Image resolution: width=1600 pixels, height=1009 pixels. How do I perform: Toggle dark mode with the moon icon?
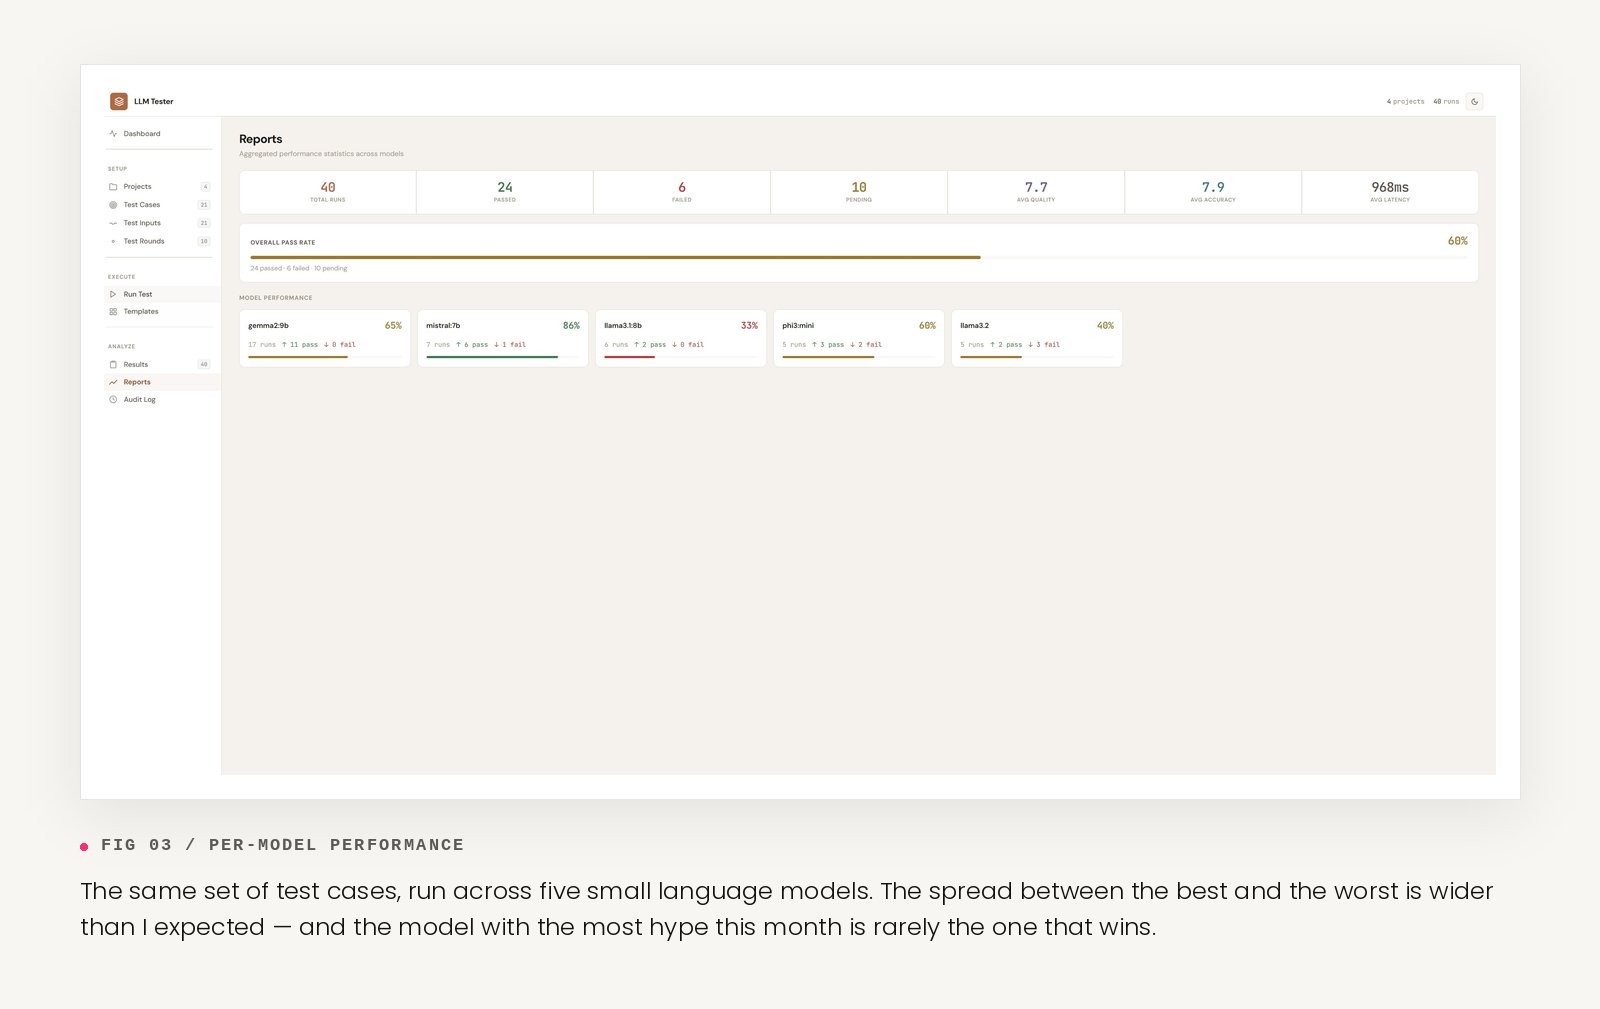(1474, 101)
